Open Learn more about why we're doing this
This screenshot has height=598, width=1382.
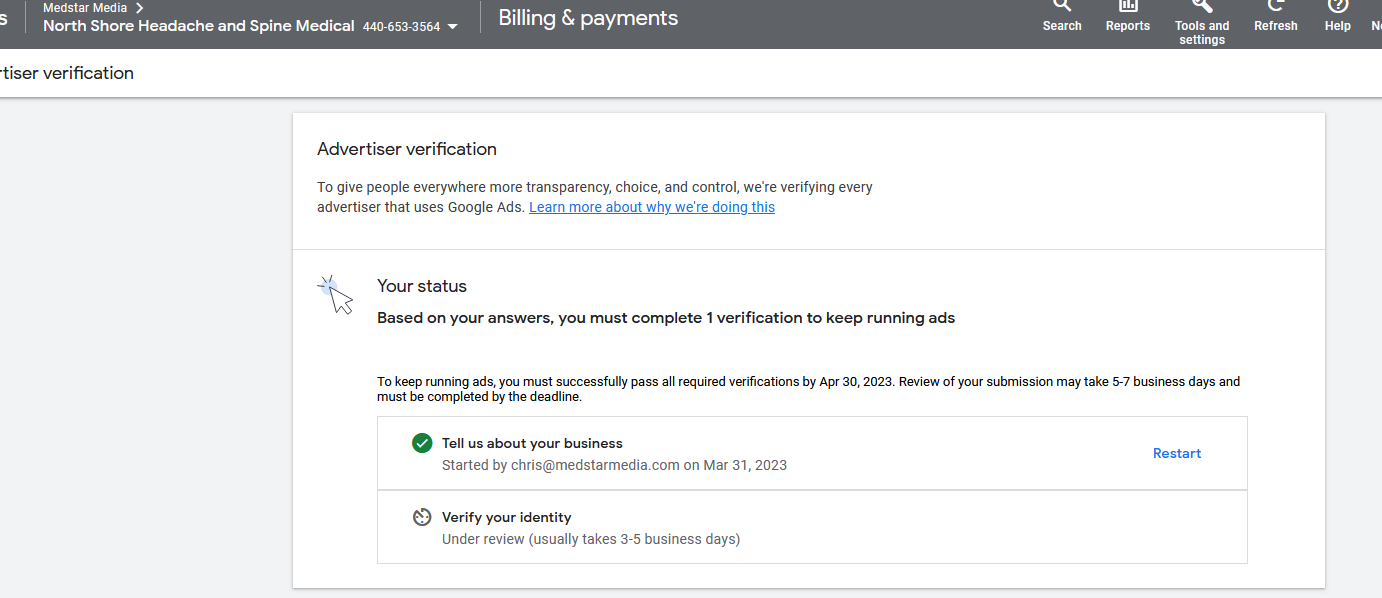click(x=652, y=207)
